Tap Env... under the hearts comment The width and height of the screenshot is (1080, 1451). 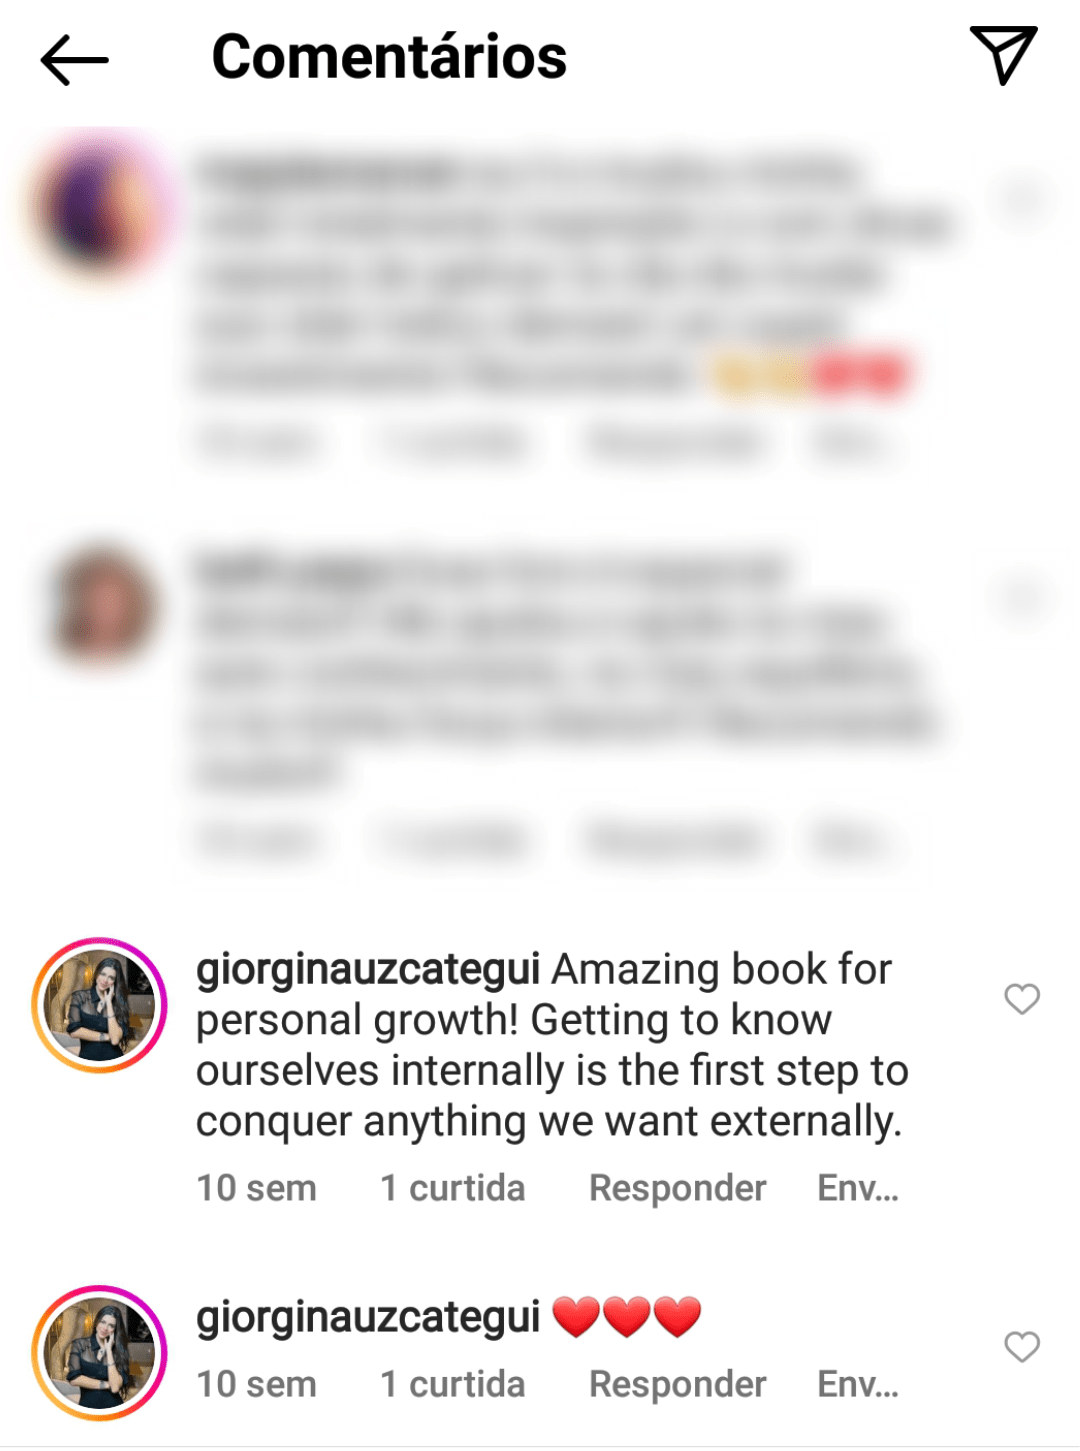coord(858,1384)
